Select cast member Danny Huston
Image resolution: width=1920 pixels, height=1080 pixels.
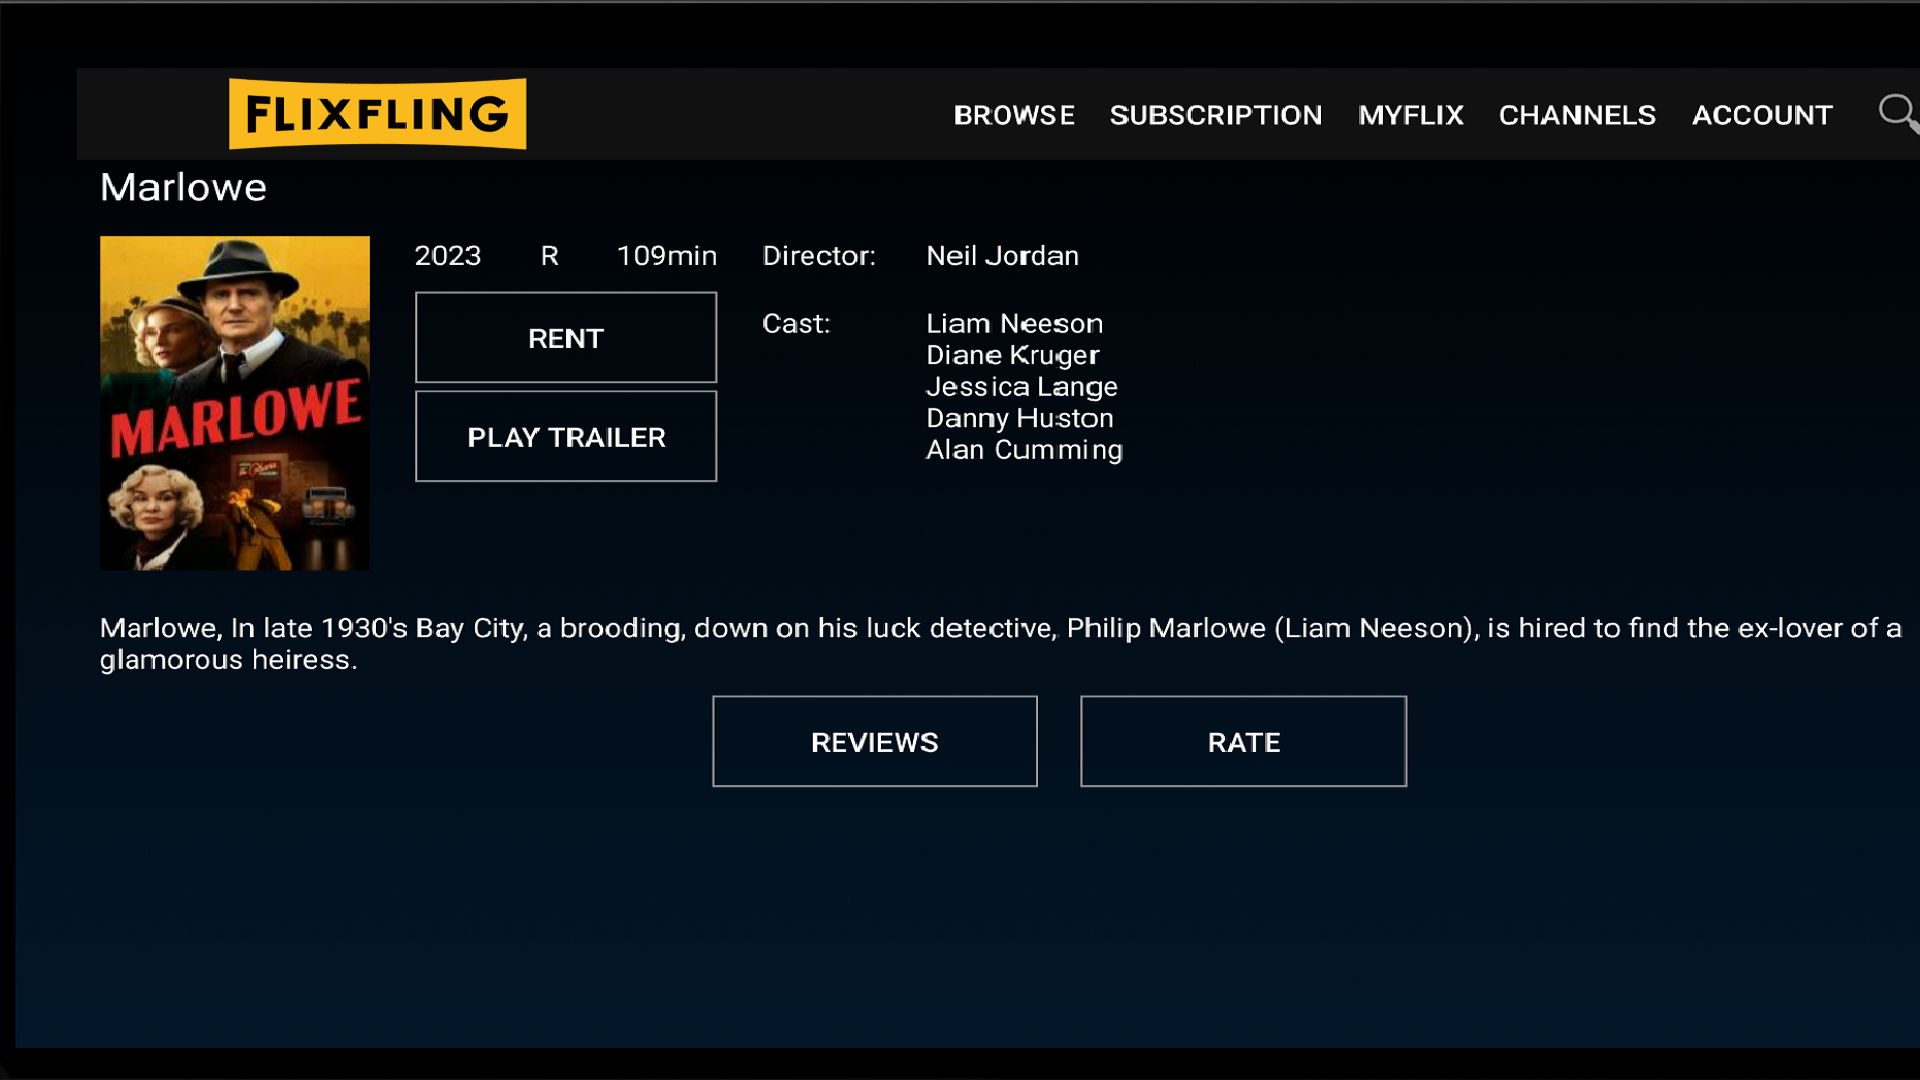pyautogui.click(x=1019, y=418)
